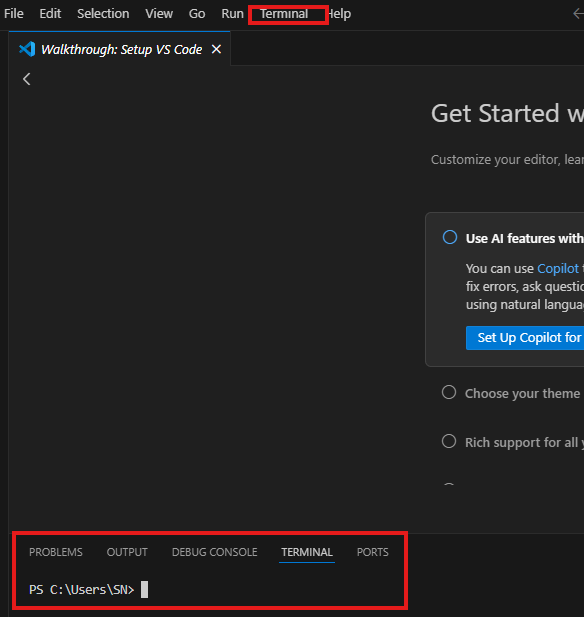Select the Rich support step circle
This screenshot has height=617, width=584.
(449, 441)
